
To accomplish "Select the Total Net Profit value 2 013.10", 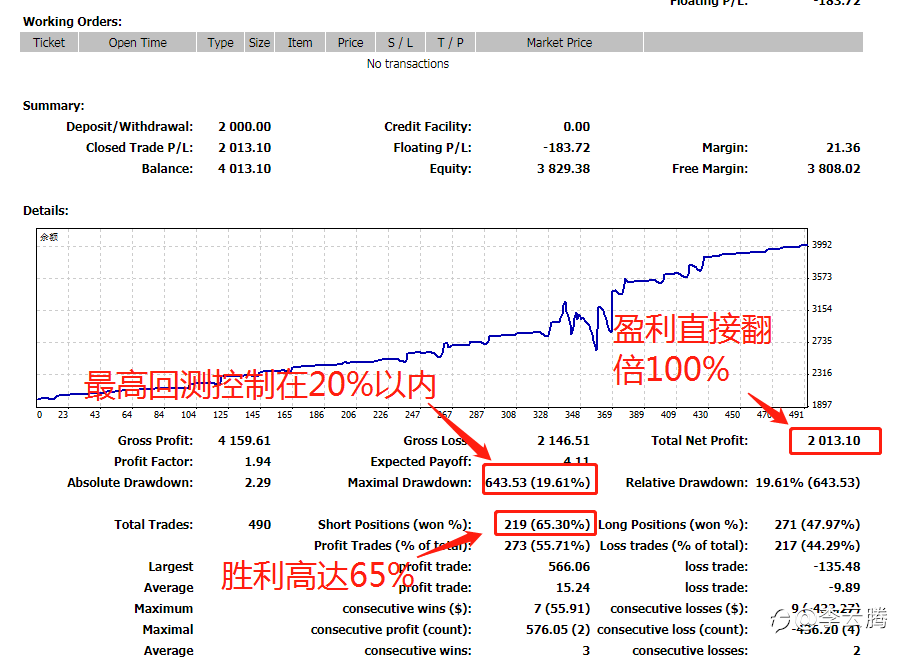I will pyautogui.click(x=834, y=440).
